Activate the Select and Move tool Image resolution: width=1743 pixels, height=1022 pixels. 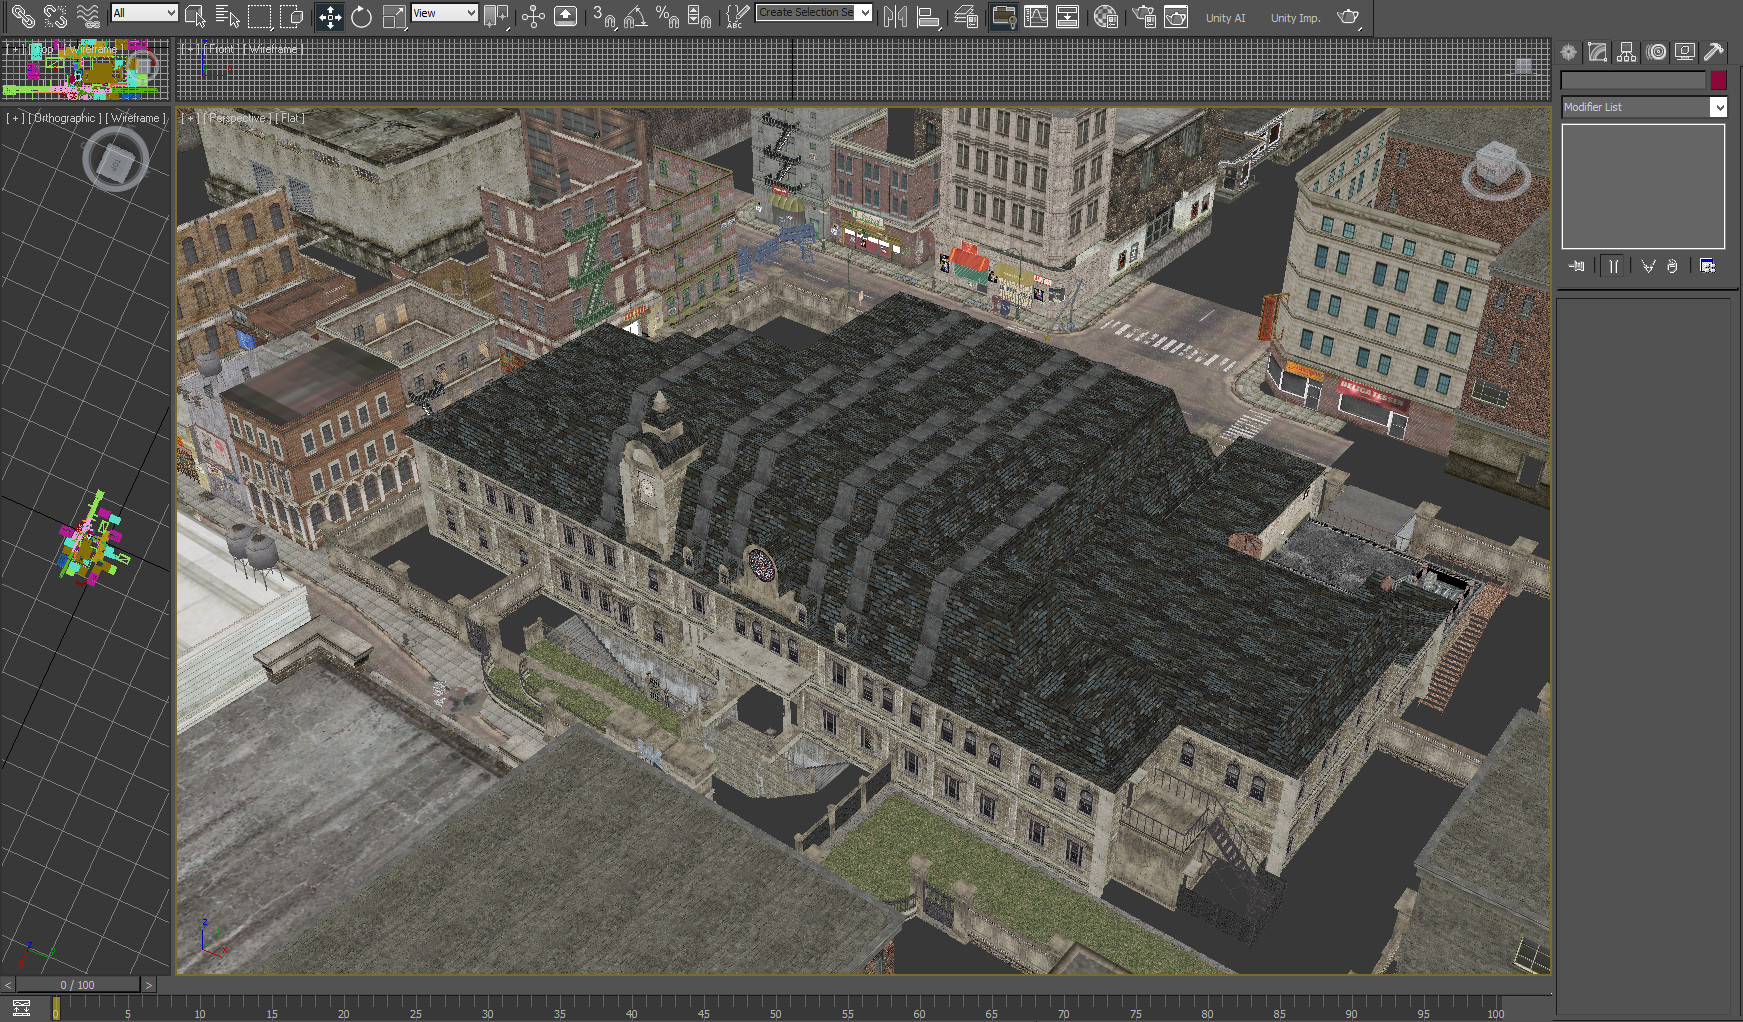click(329, 16)
